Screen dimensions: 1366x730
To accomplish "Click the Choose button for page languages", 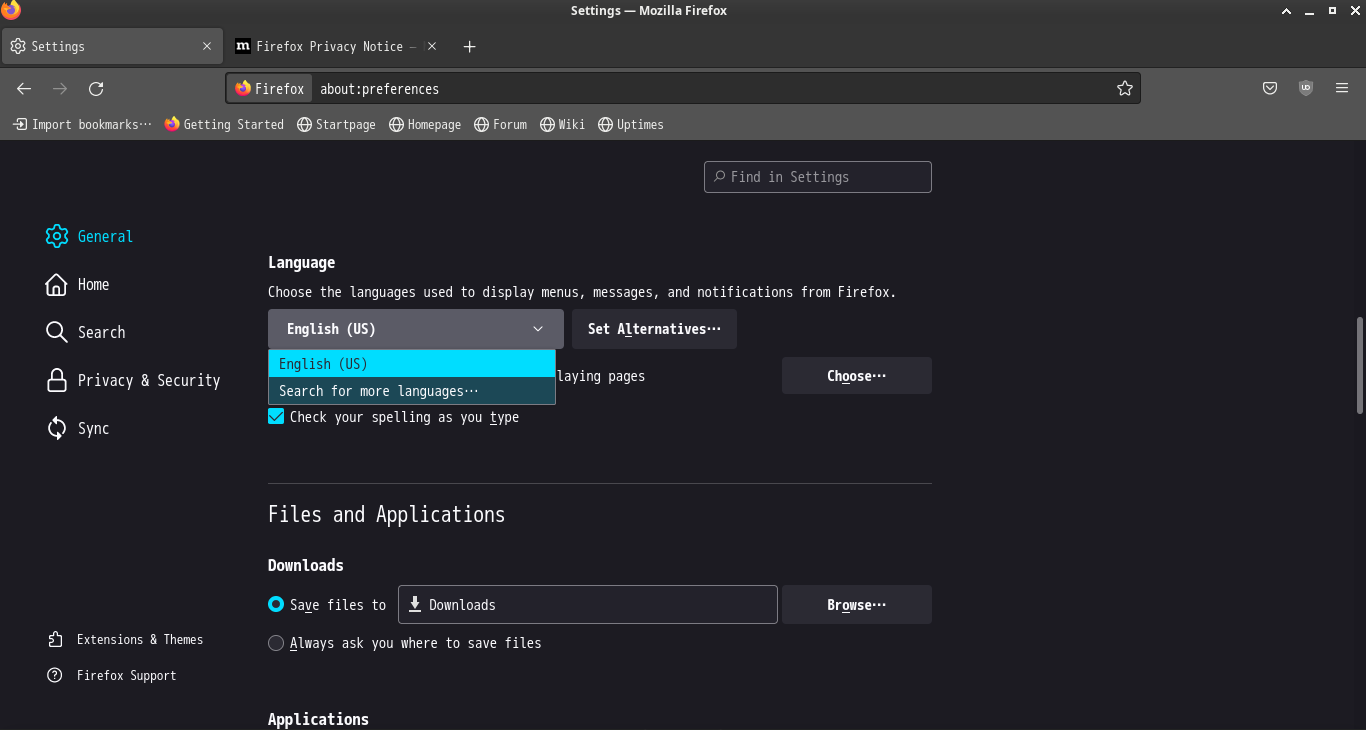I will pyautogui.click(x=857, y=376).
